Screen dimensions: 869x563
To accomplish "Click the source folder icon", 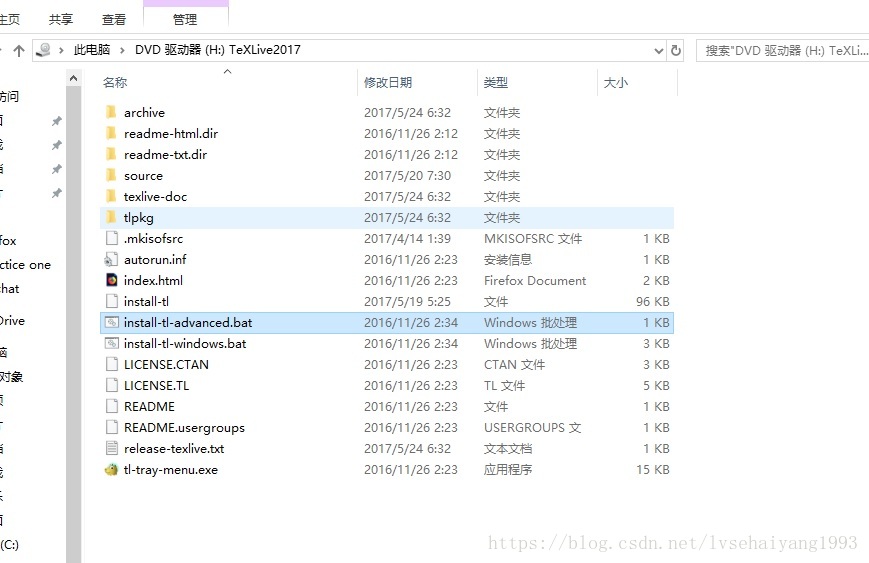I will 111,176.
